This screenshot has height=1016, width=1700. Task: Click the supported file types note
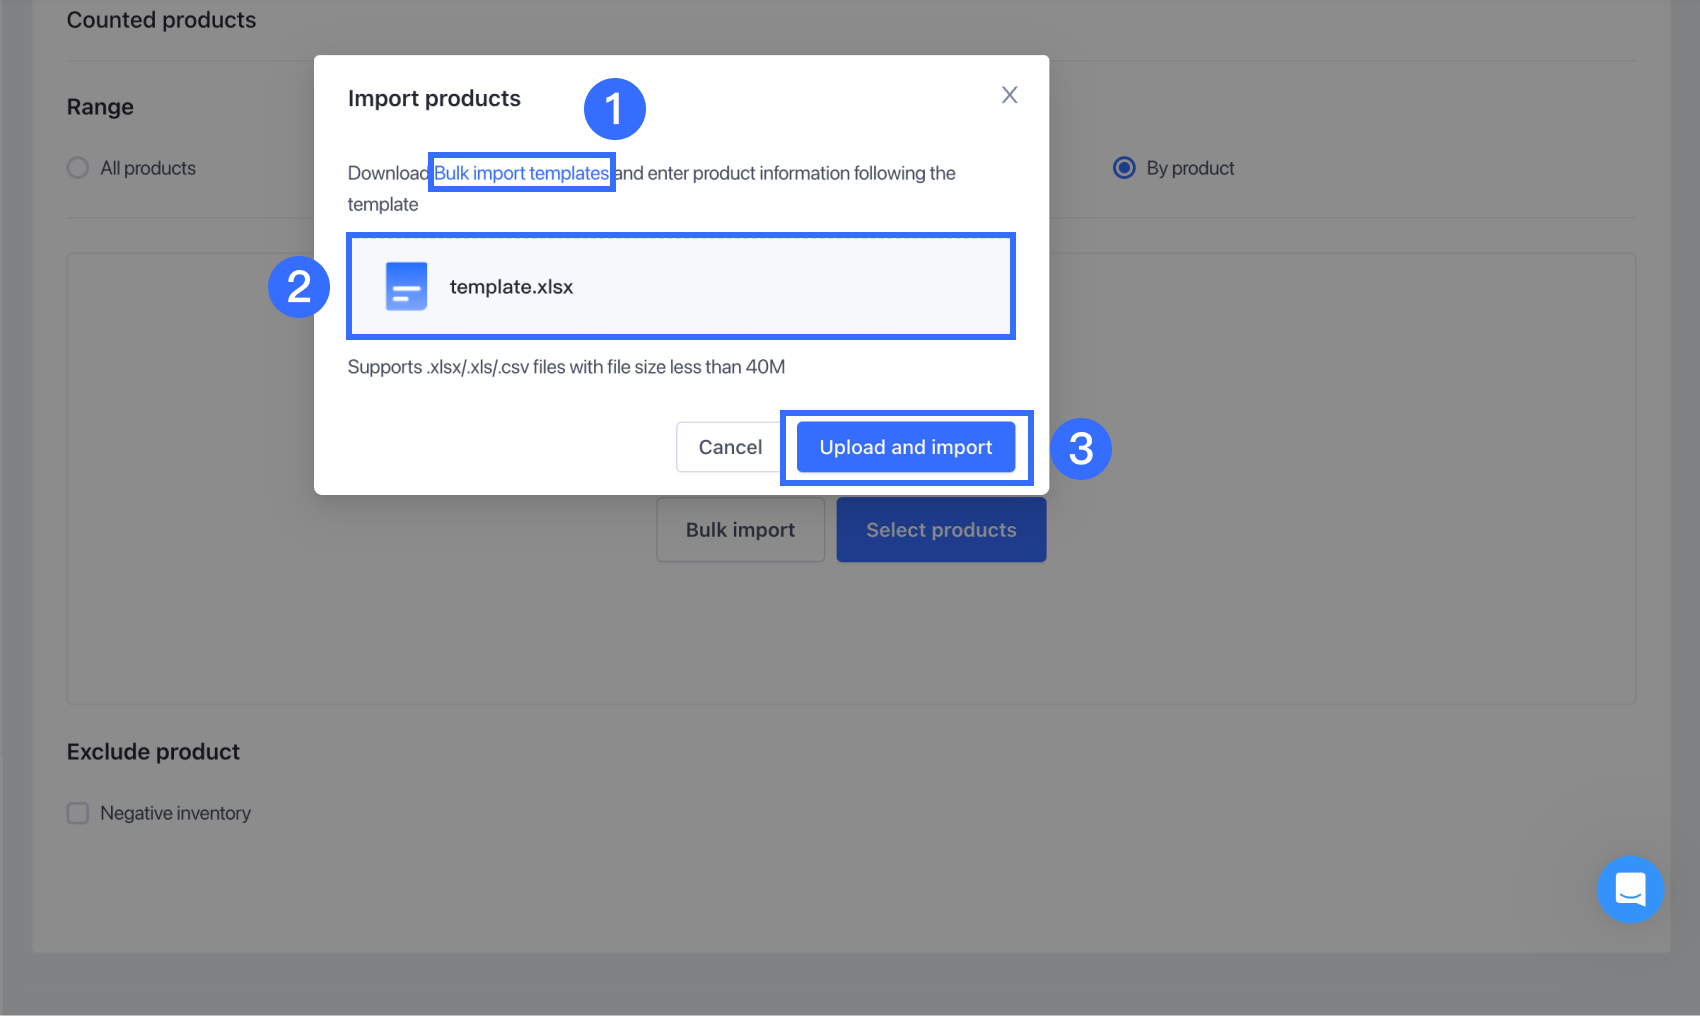point(566,367)
